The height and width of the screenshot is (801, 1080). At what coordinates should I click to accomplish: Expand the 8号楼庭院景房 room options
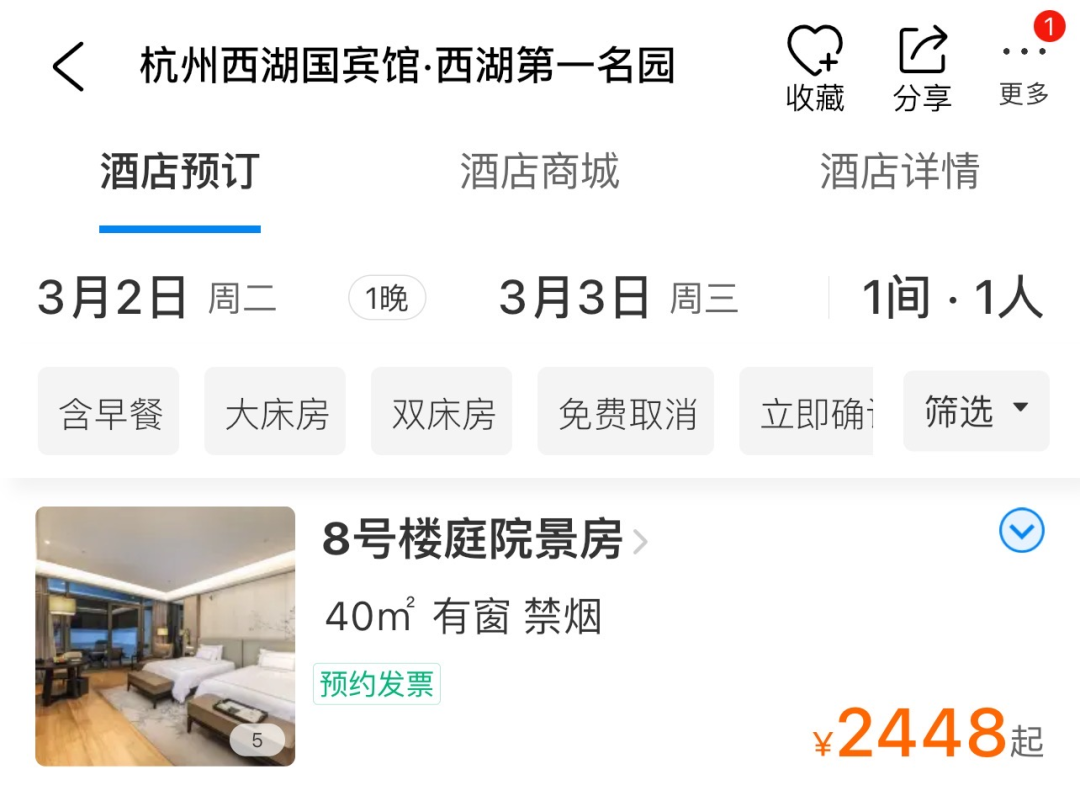click(x=1021, y=530)
